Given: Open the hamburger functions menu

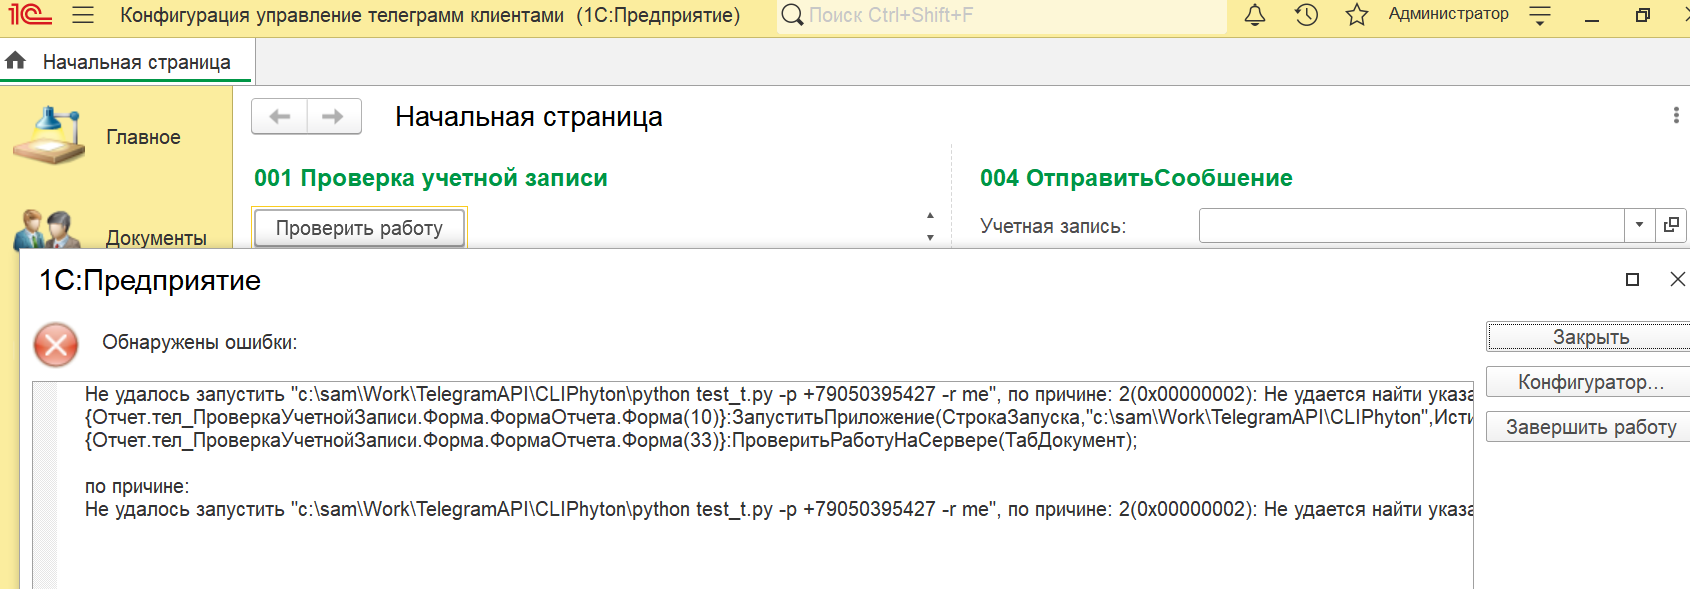Looking at the screenshot, I should coord(84,15).
